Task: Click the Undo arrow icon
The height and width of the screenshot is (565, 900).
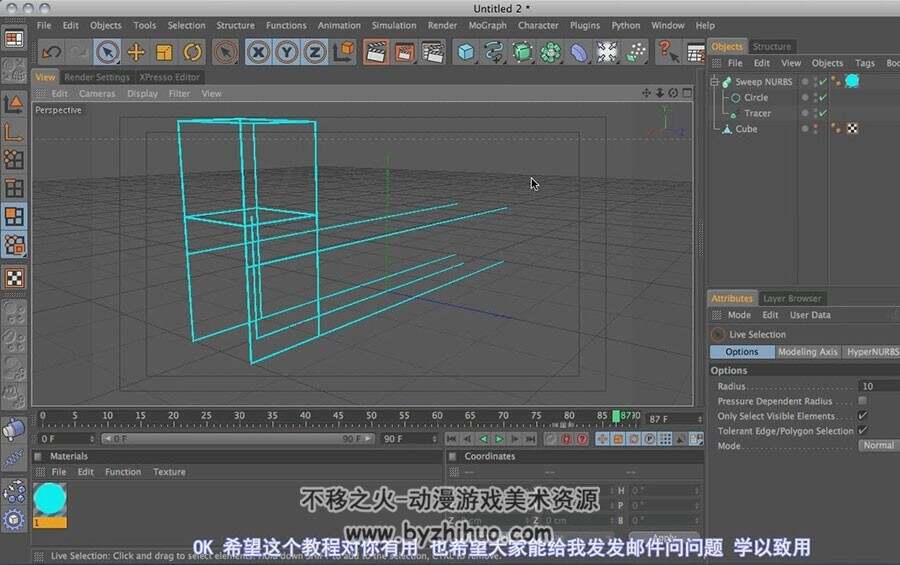Action: (x=51, y=52)
